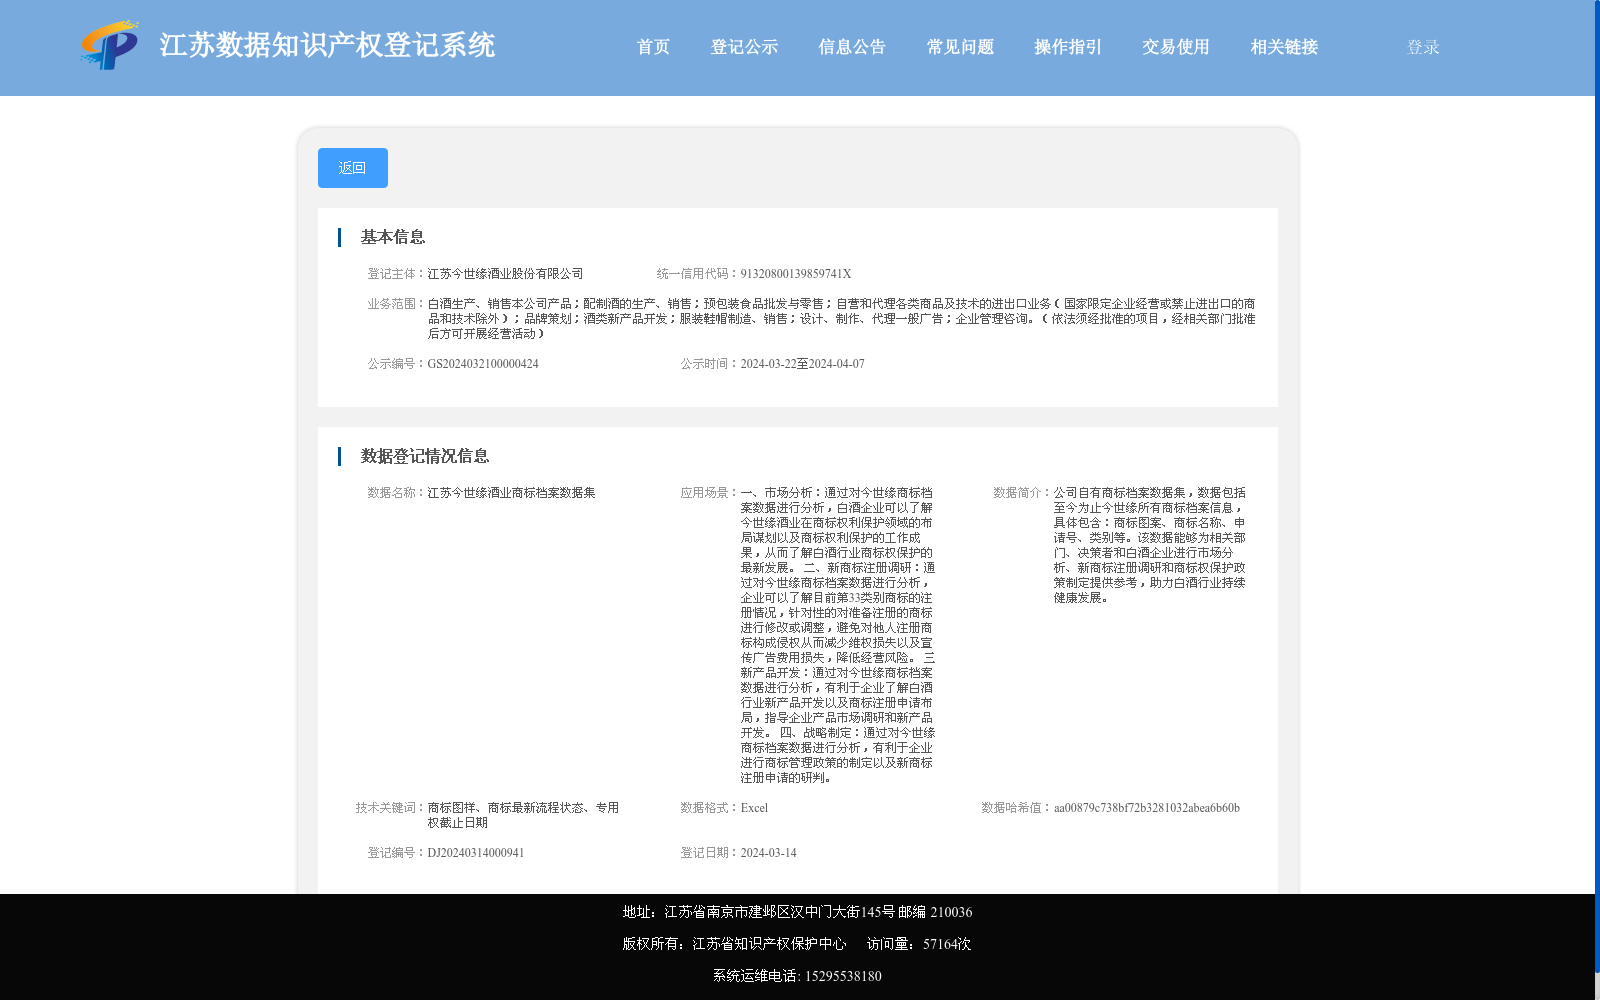Click the 登录 link
Viewport: 1600px width, 1000px height.
coord(1423,47)
